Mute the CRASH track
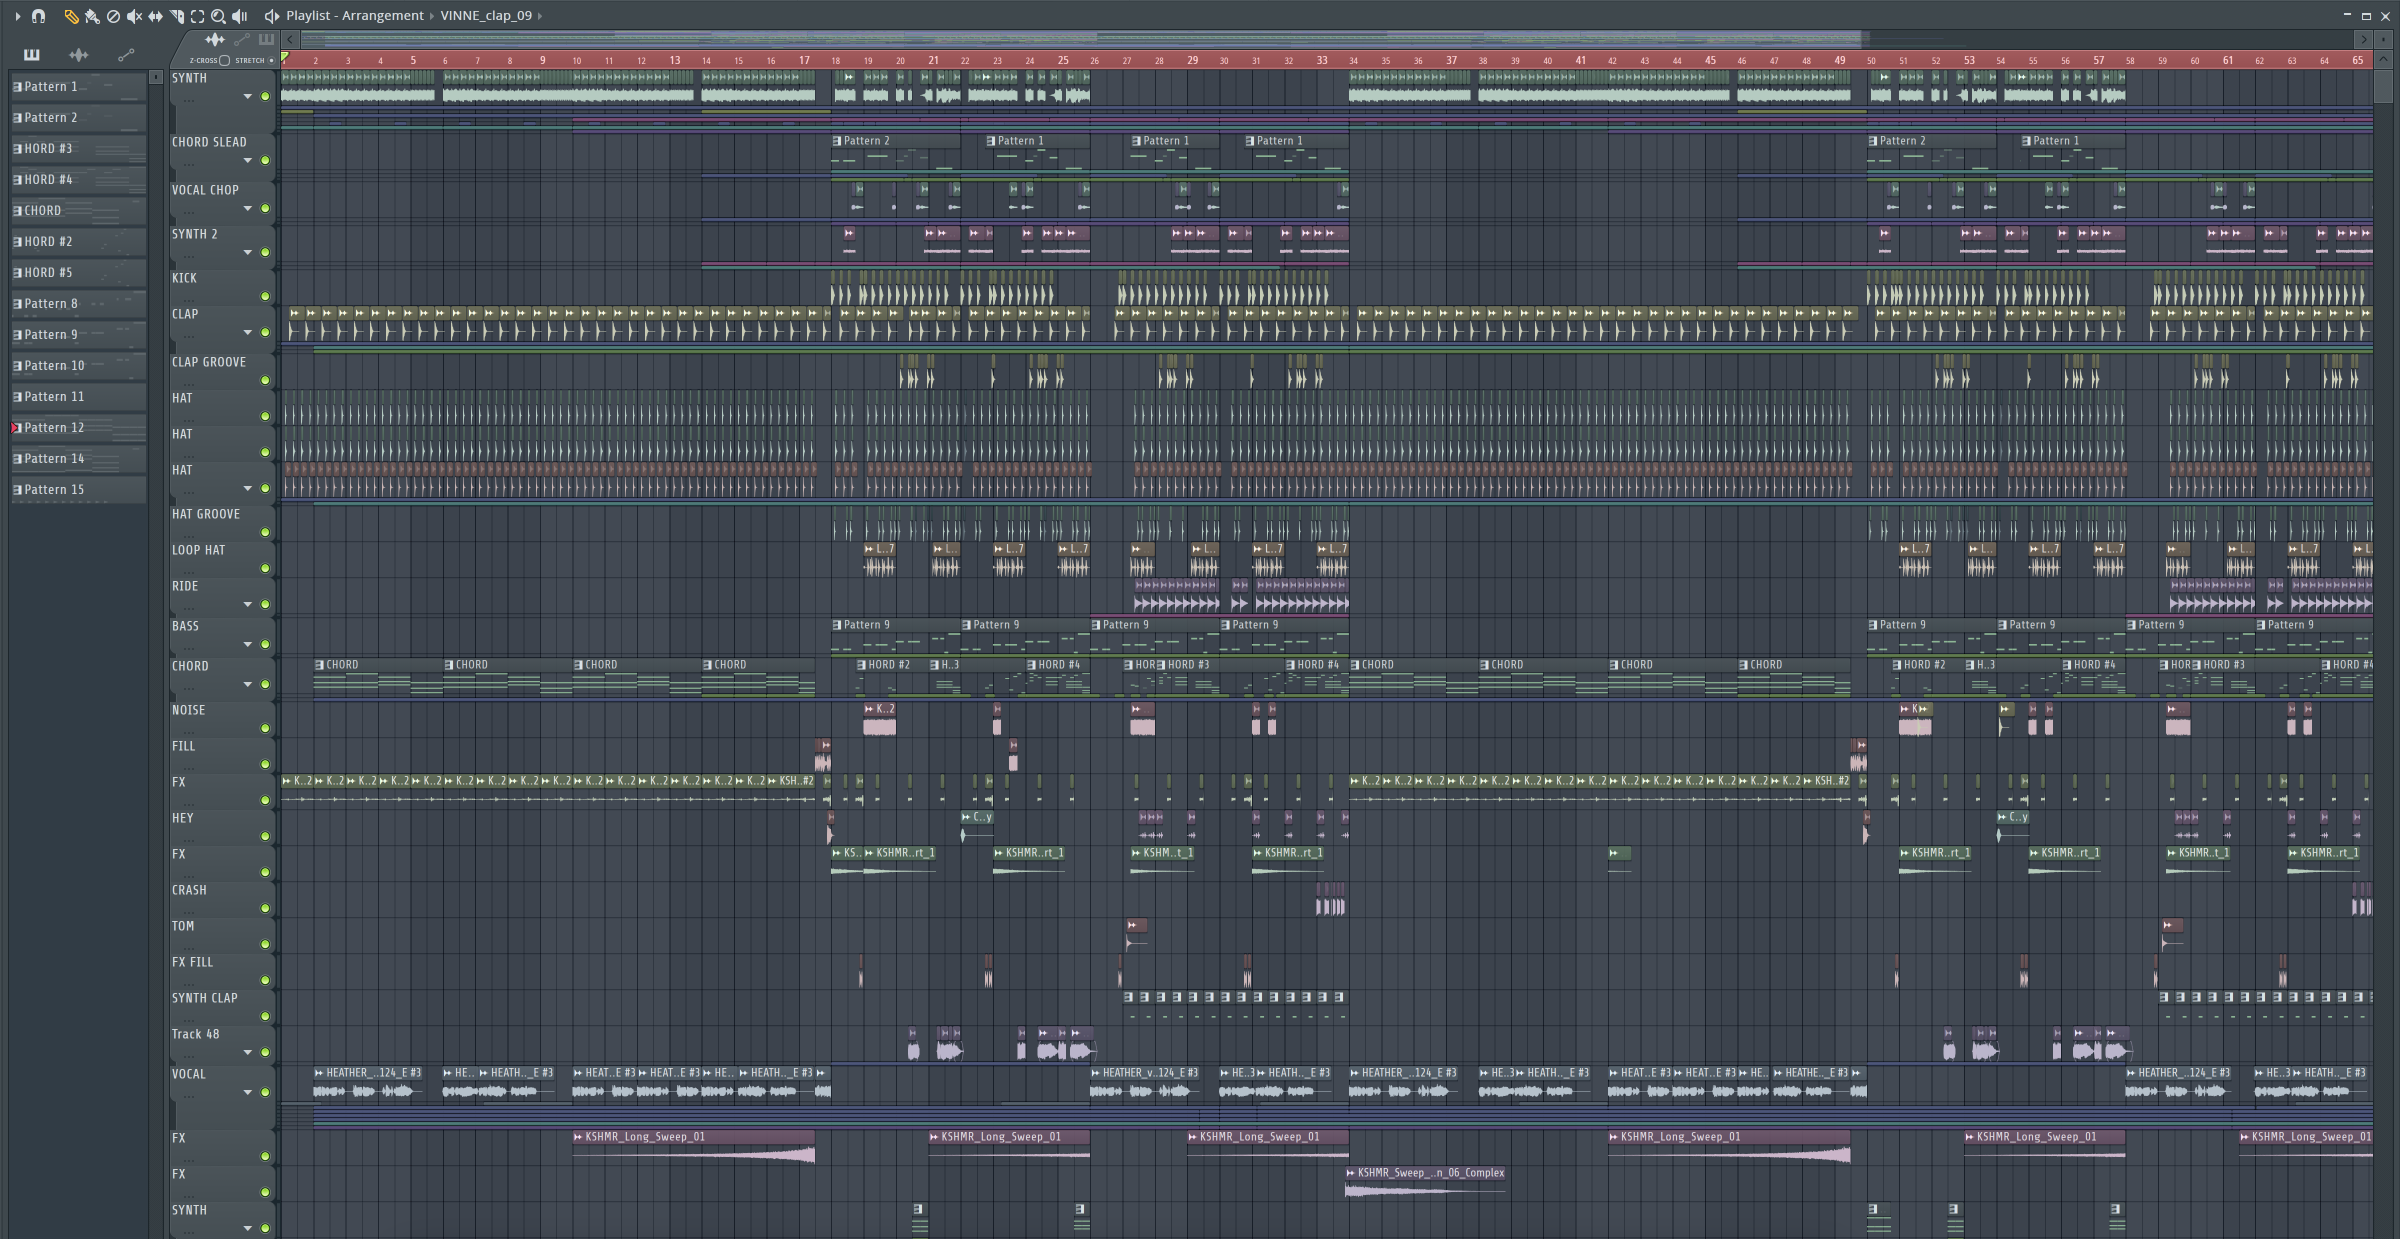2400x1239 pixels. [265, 909]
